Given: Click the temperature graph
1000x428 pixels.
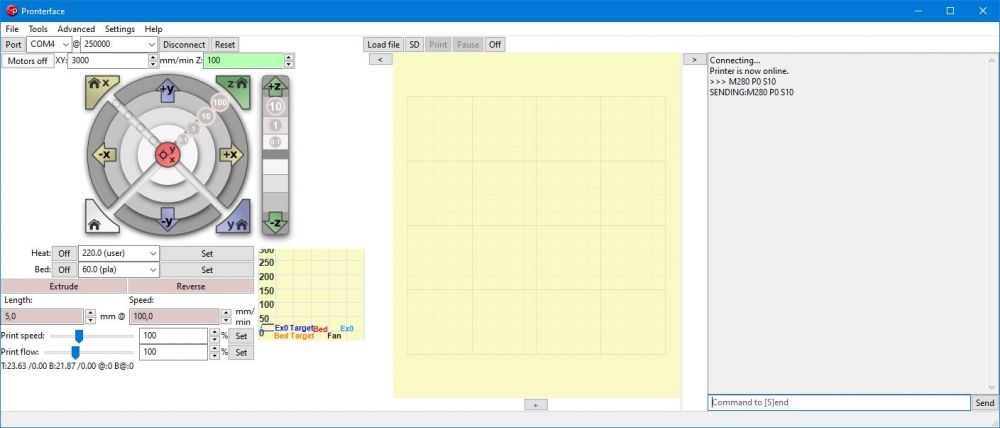Looking at the screenshot, I should (x=311, y=294).
